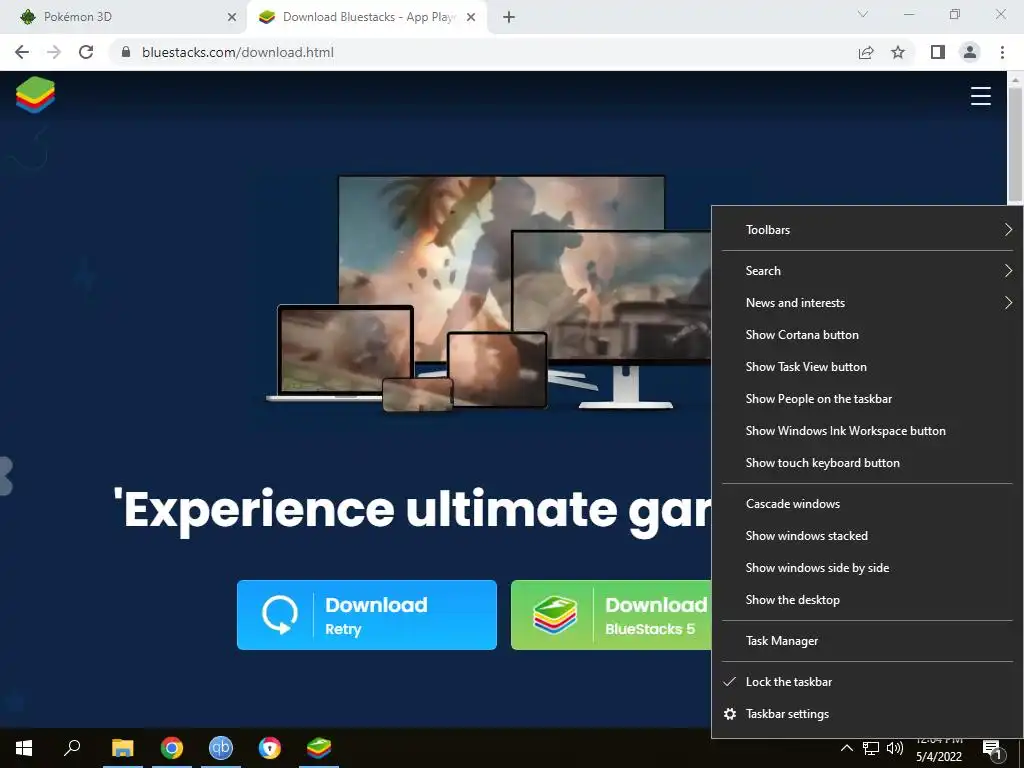Image resolution: width=1024 pixels, height=768 pixels.
Task: Click the blue Download Retry button
Action: pyautogui.click(x=366, y=615)
